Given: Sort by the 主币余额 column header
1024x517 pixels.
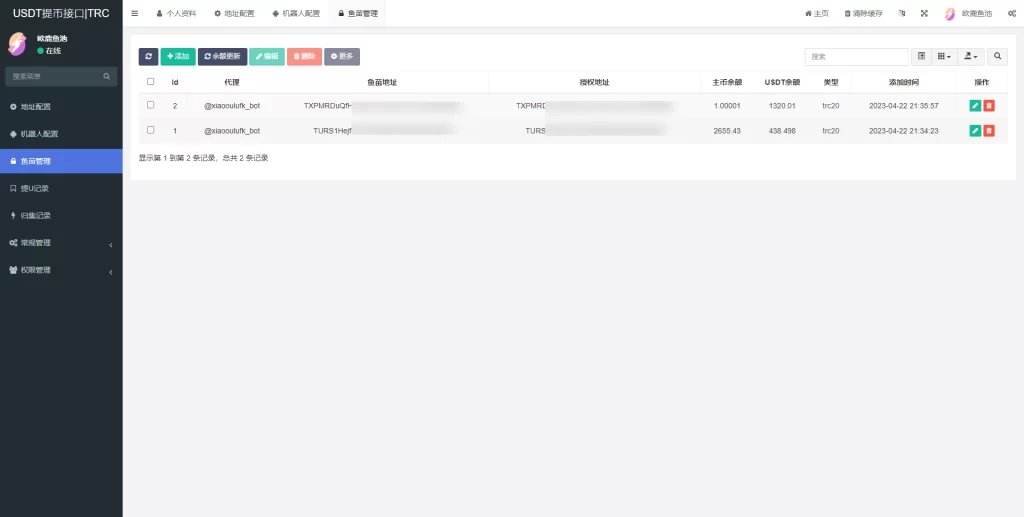Looking at the screenshot, I should 727,82.
